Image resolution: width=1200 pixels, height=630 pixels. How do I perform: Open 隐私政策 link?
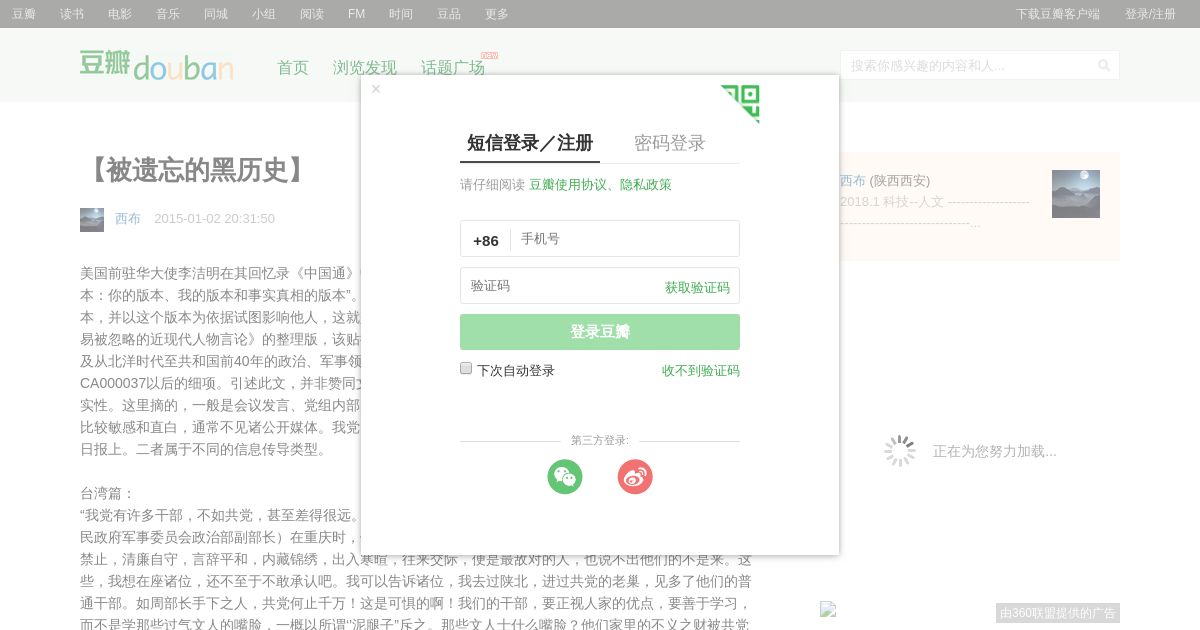pyautogui.click(x=646, y=184)
